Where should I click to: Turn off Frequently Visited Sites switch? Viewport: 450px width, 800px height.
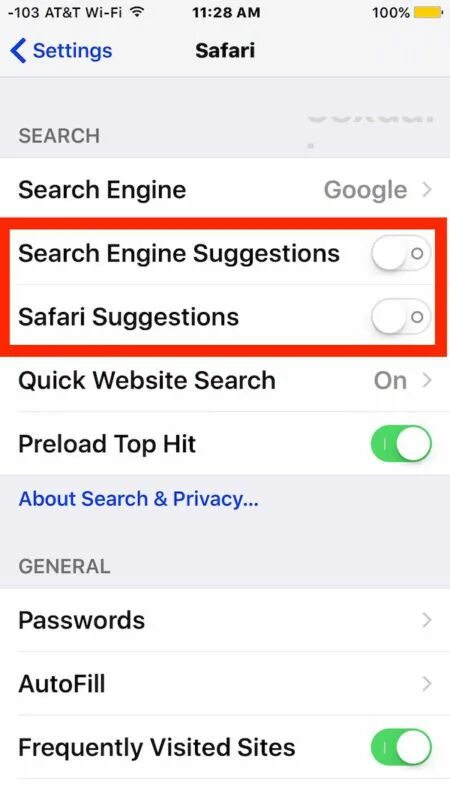pos(401,747)
